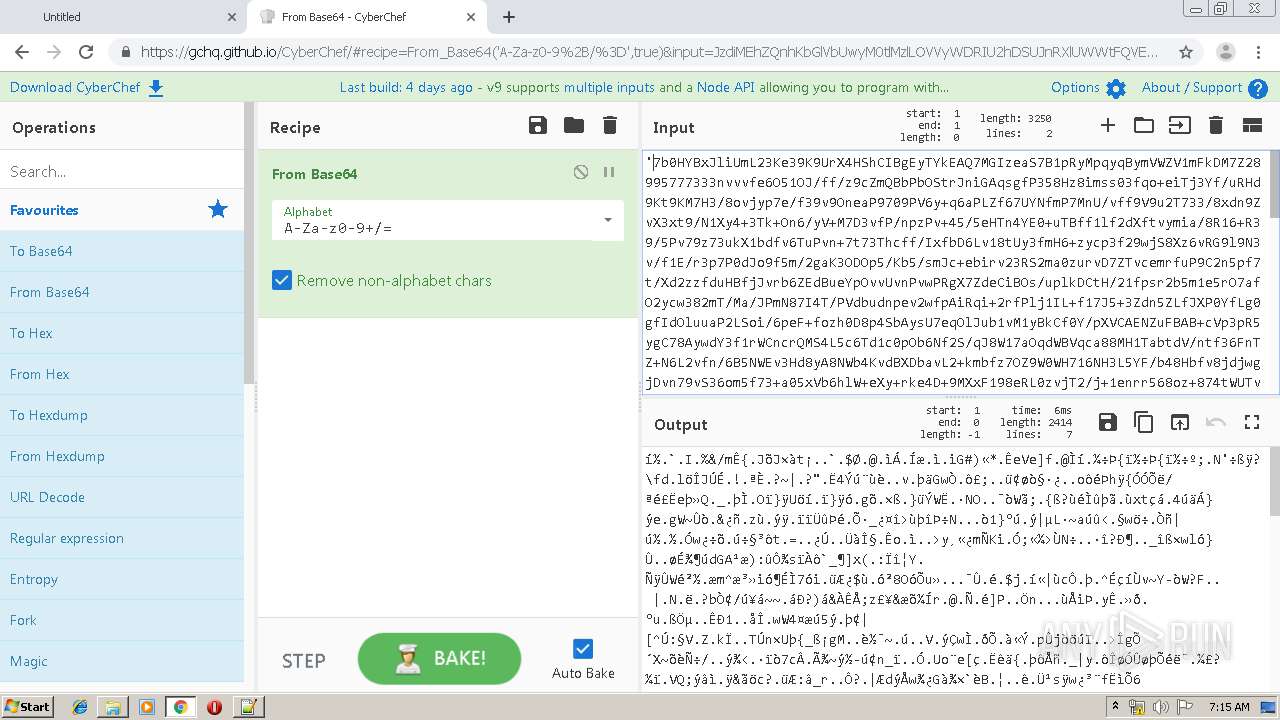Image resolution: width=1280 pixels, height=720 pixels.
Task: Clear the recipe with the trash icon
Action: [x=610, y=125]
